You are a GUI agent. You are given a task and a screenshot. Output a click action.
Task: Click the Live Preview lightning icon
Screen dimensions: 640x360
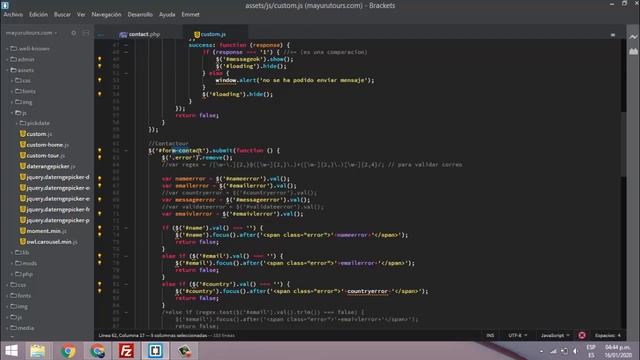(x=633, y=37)
